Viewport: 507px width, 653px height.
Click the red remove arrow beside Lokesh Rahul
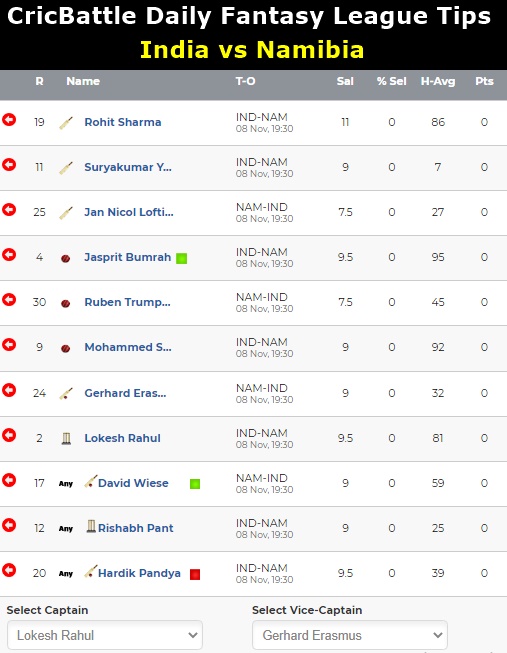[x=9, y=435]
